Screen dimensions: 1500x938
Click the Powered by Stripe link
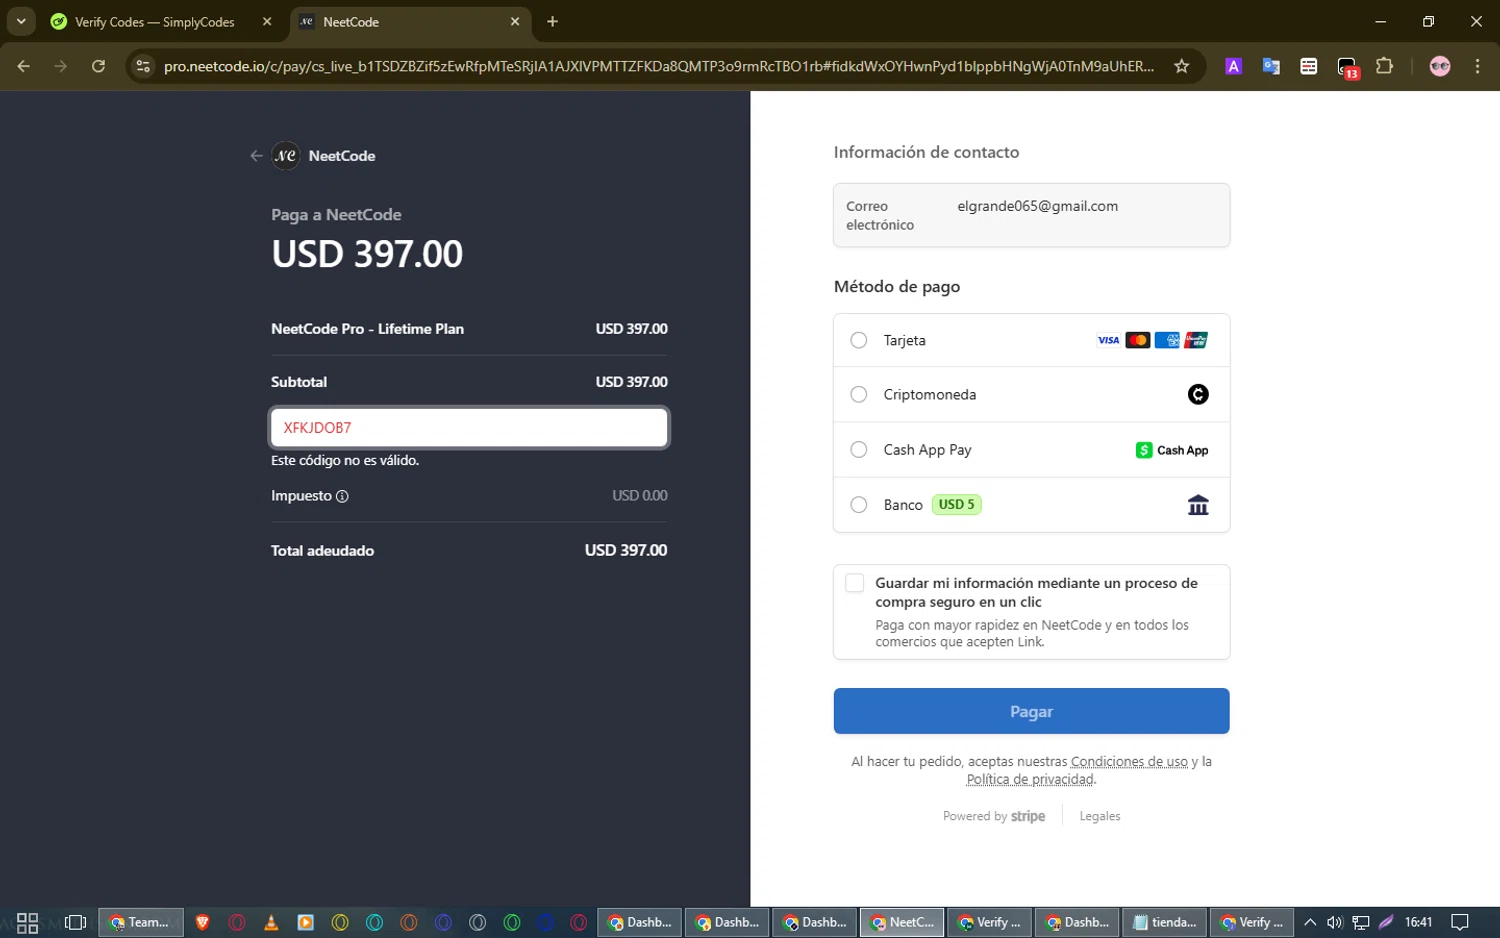coord(994,816)
